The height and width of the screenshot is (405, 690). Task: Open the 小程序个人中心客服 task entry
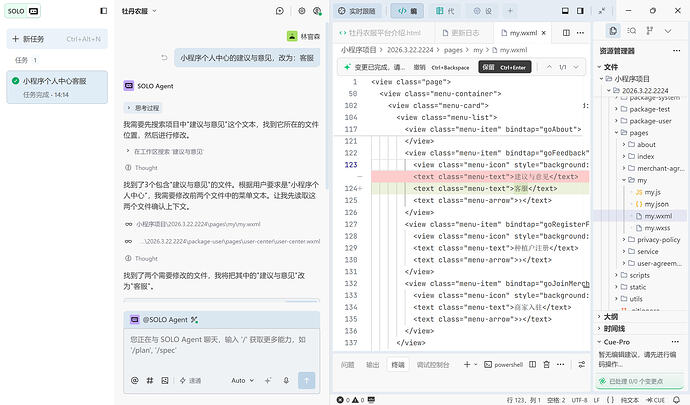(57, 87)
